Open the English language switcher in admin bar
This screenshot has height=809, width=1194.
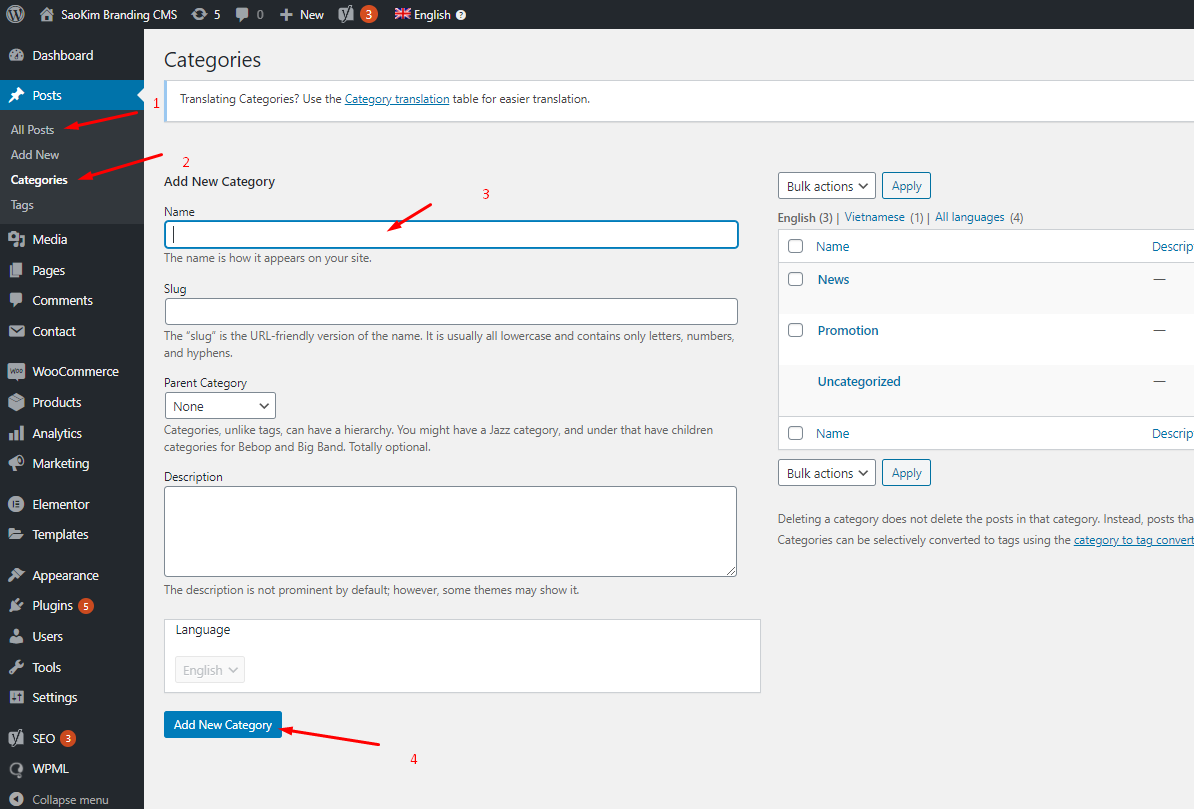431,14
